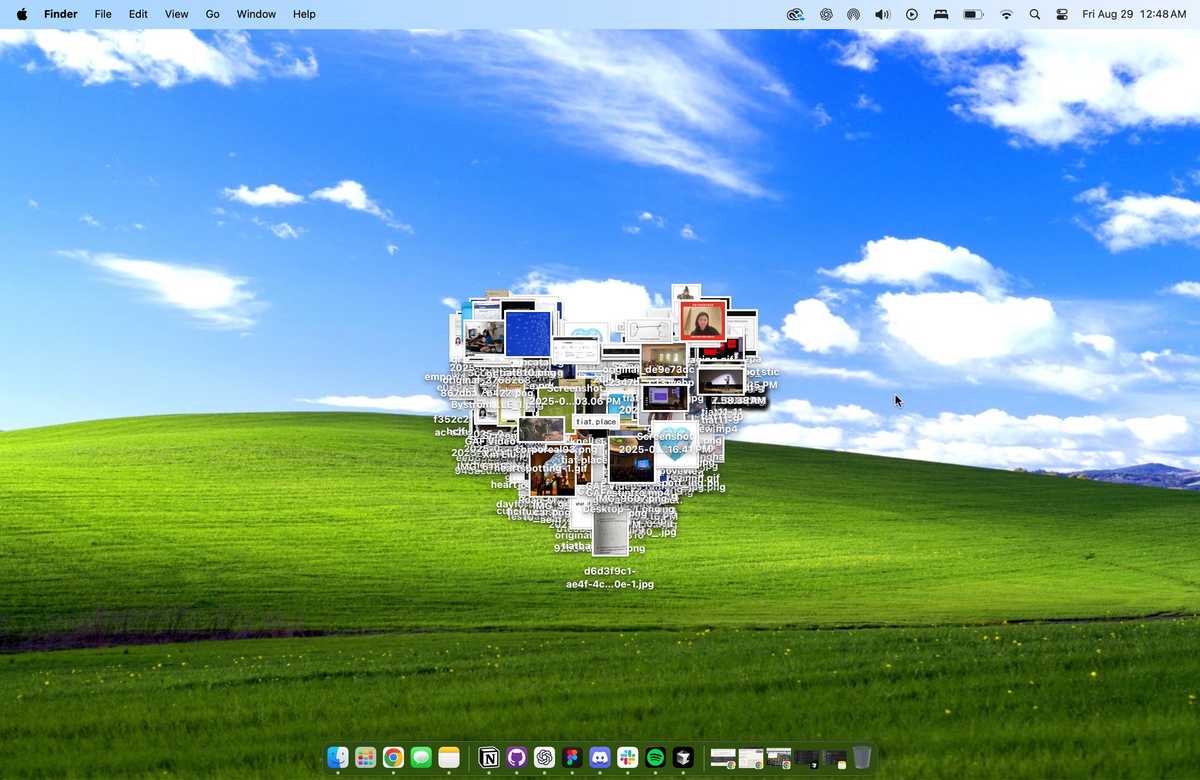Start ChatGPT from the Dock
The height and width of the screenshot is (780, 1200).
(543, 758)
